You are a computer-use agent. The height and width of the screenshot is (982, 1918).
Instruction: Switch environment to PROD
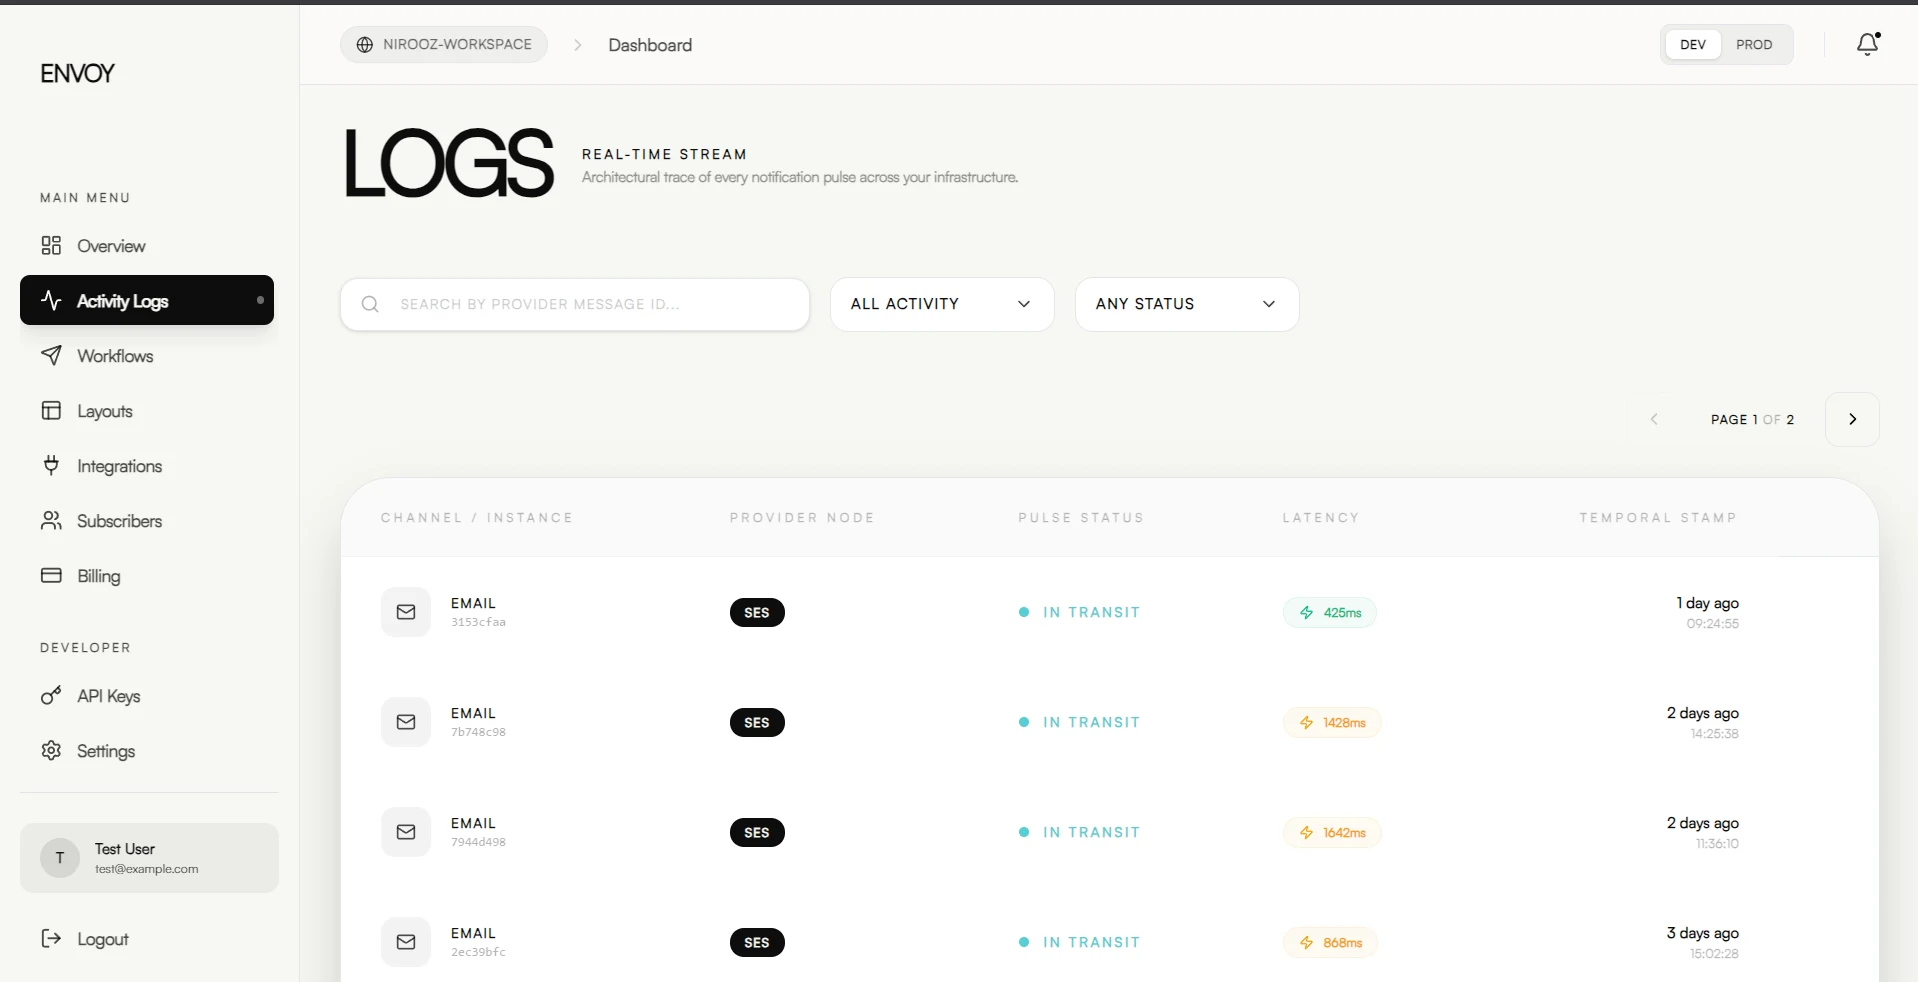[x=1754, y=45]
